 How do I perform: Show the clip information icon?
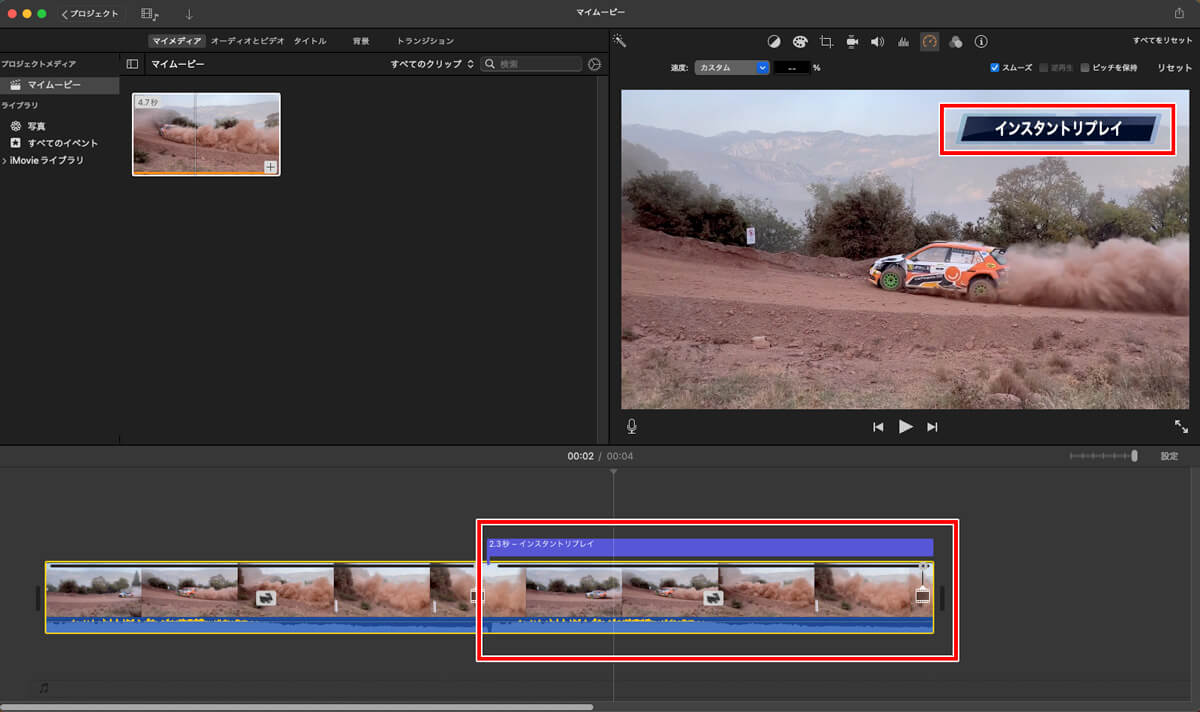point(981,42)
